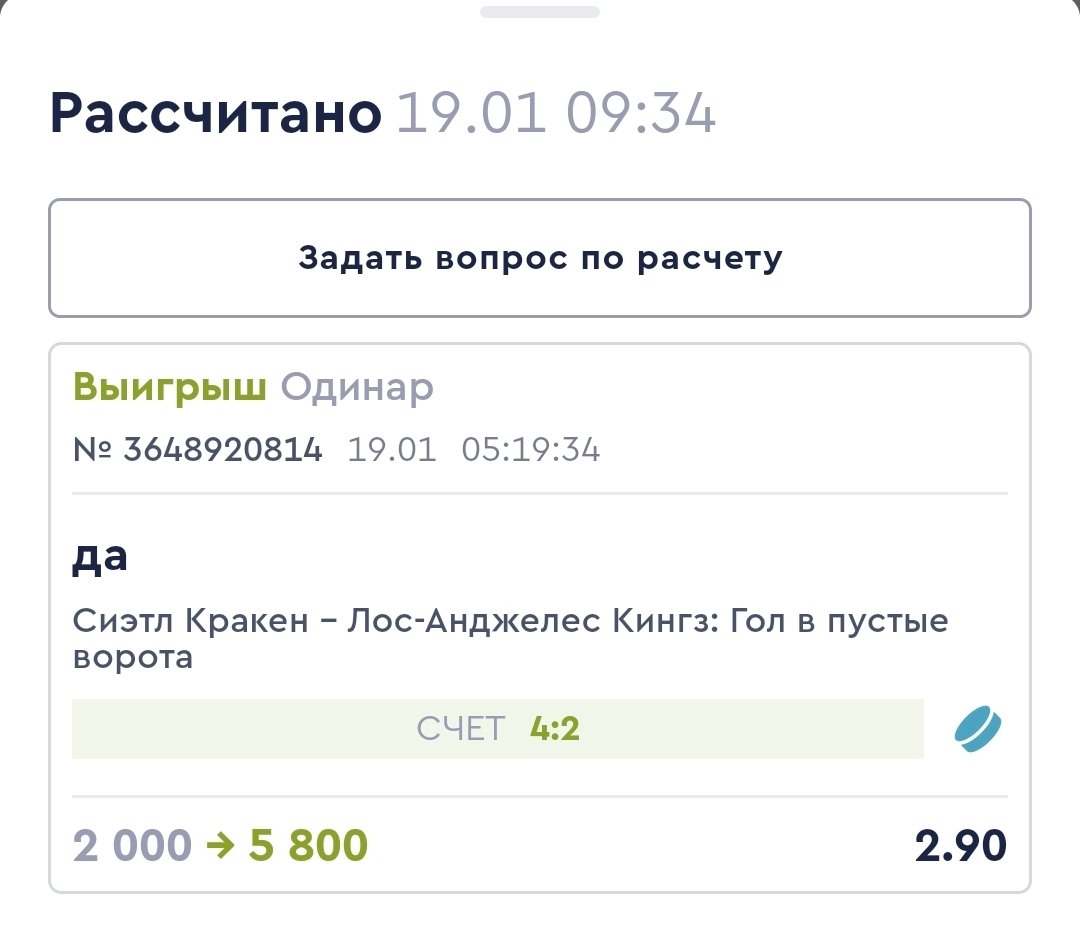Tap the "№" symbol before the bet number

93,450
